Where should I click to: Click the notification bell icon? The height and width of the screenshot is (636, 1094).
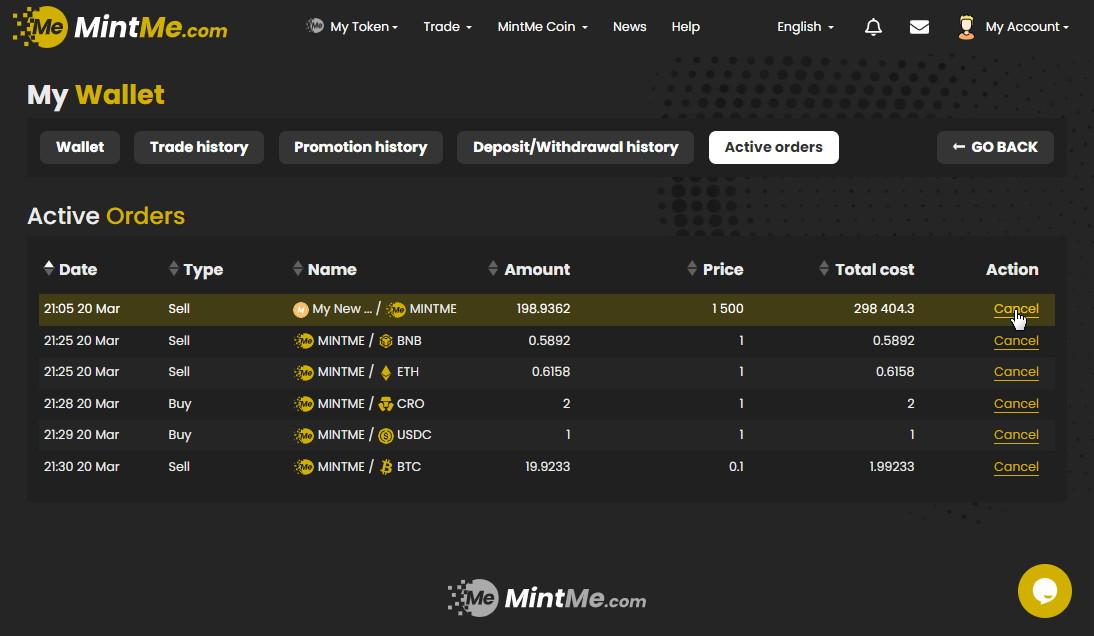(873, 27)
